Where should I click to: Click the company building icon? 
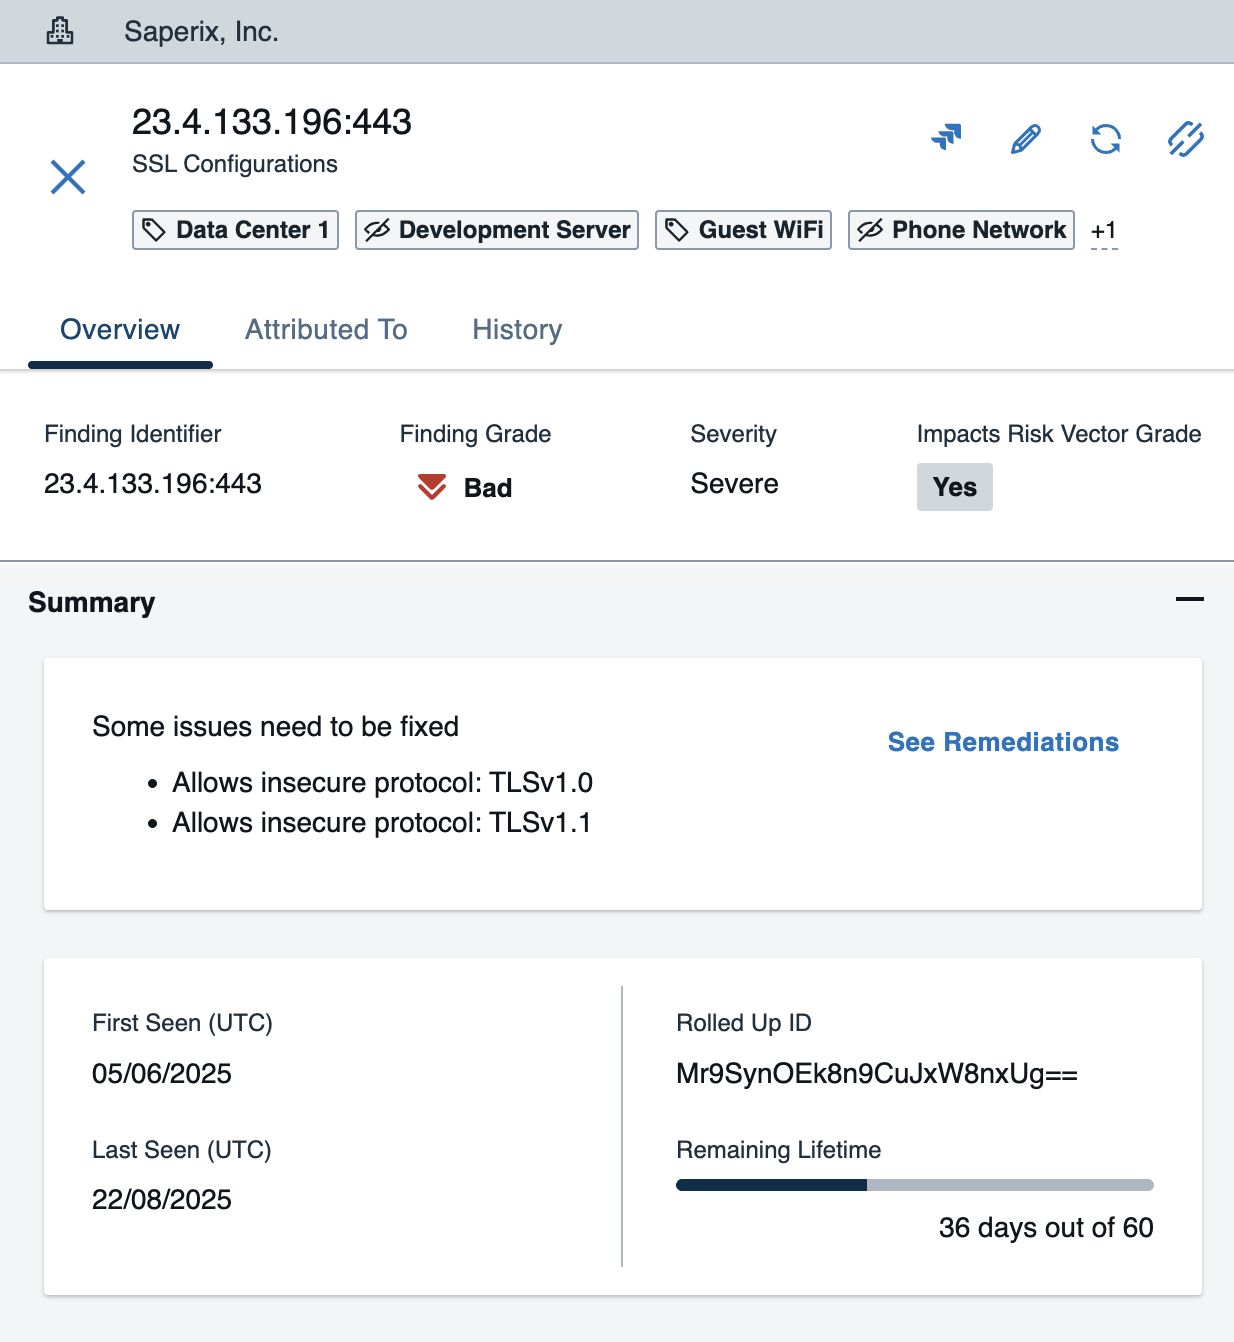tap(60, 32)
